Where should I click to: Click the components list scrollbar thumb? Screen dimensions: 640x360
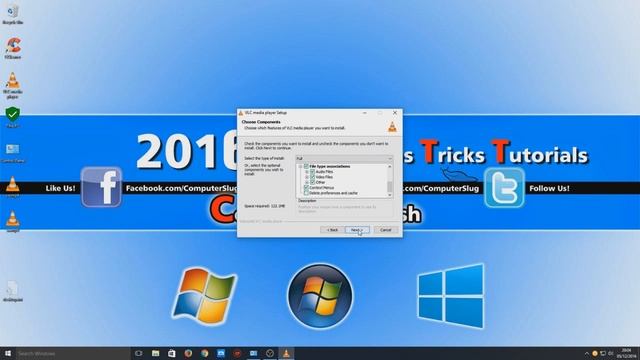(390, 187)
